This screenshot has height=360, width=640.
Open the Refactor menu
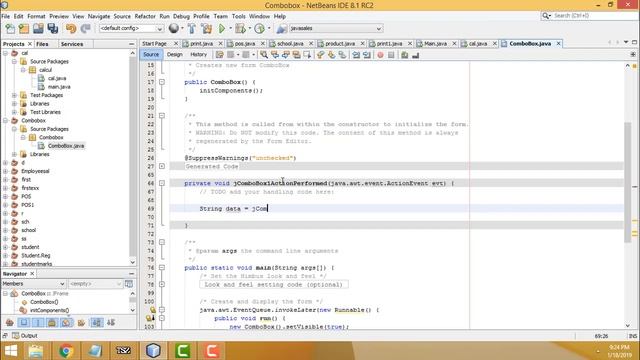145,16
